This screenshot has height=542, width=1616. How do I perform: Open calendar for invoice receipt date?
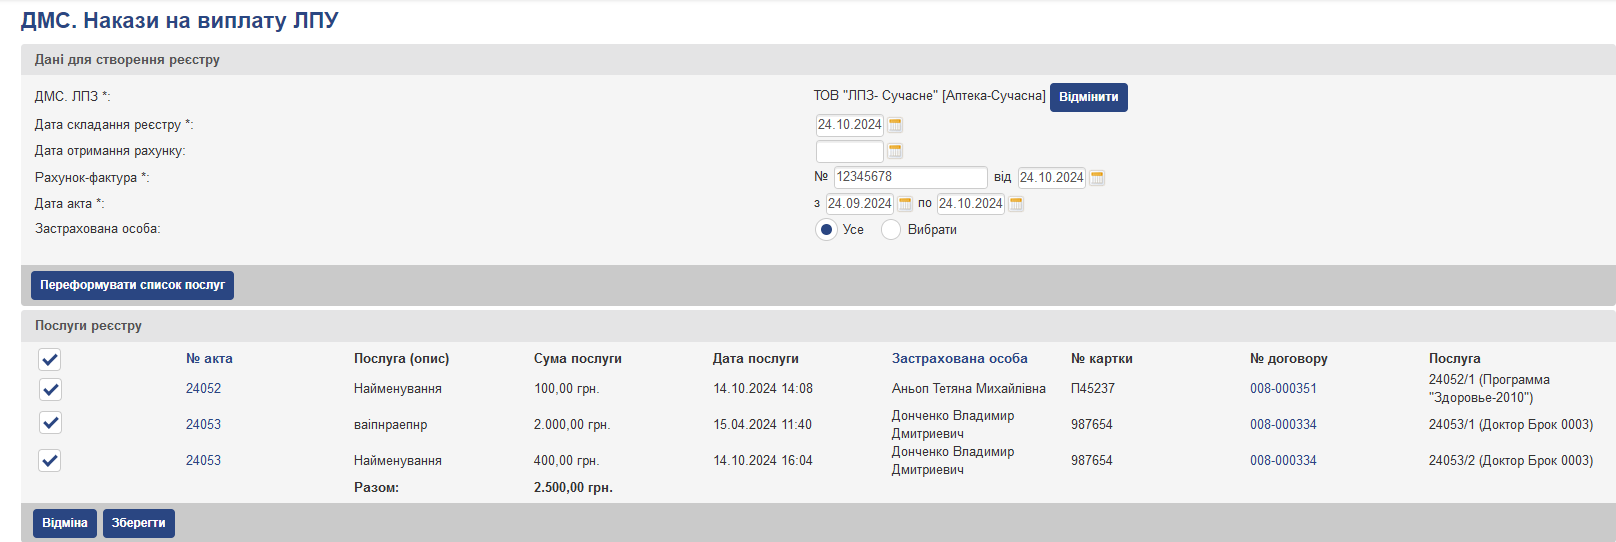point(895,151)
